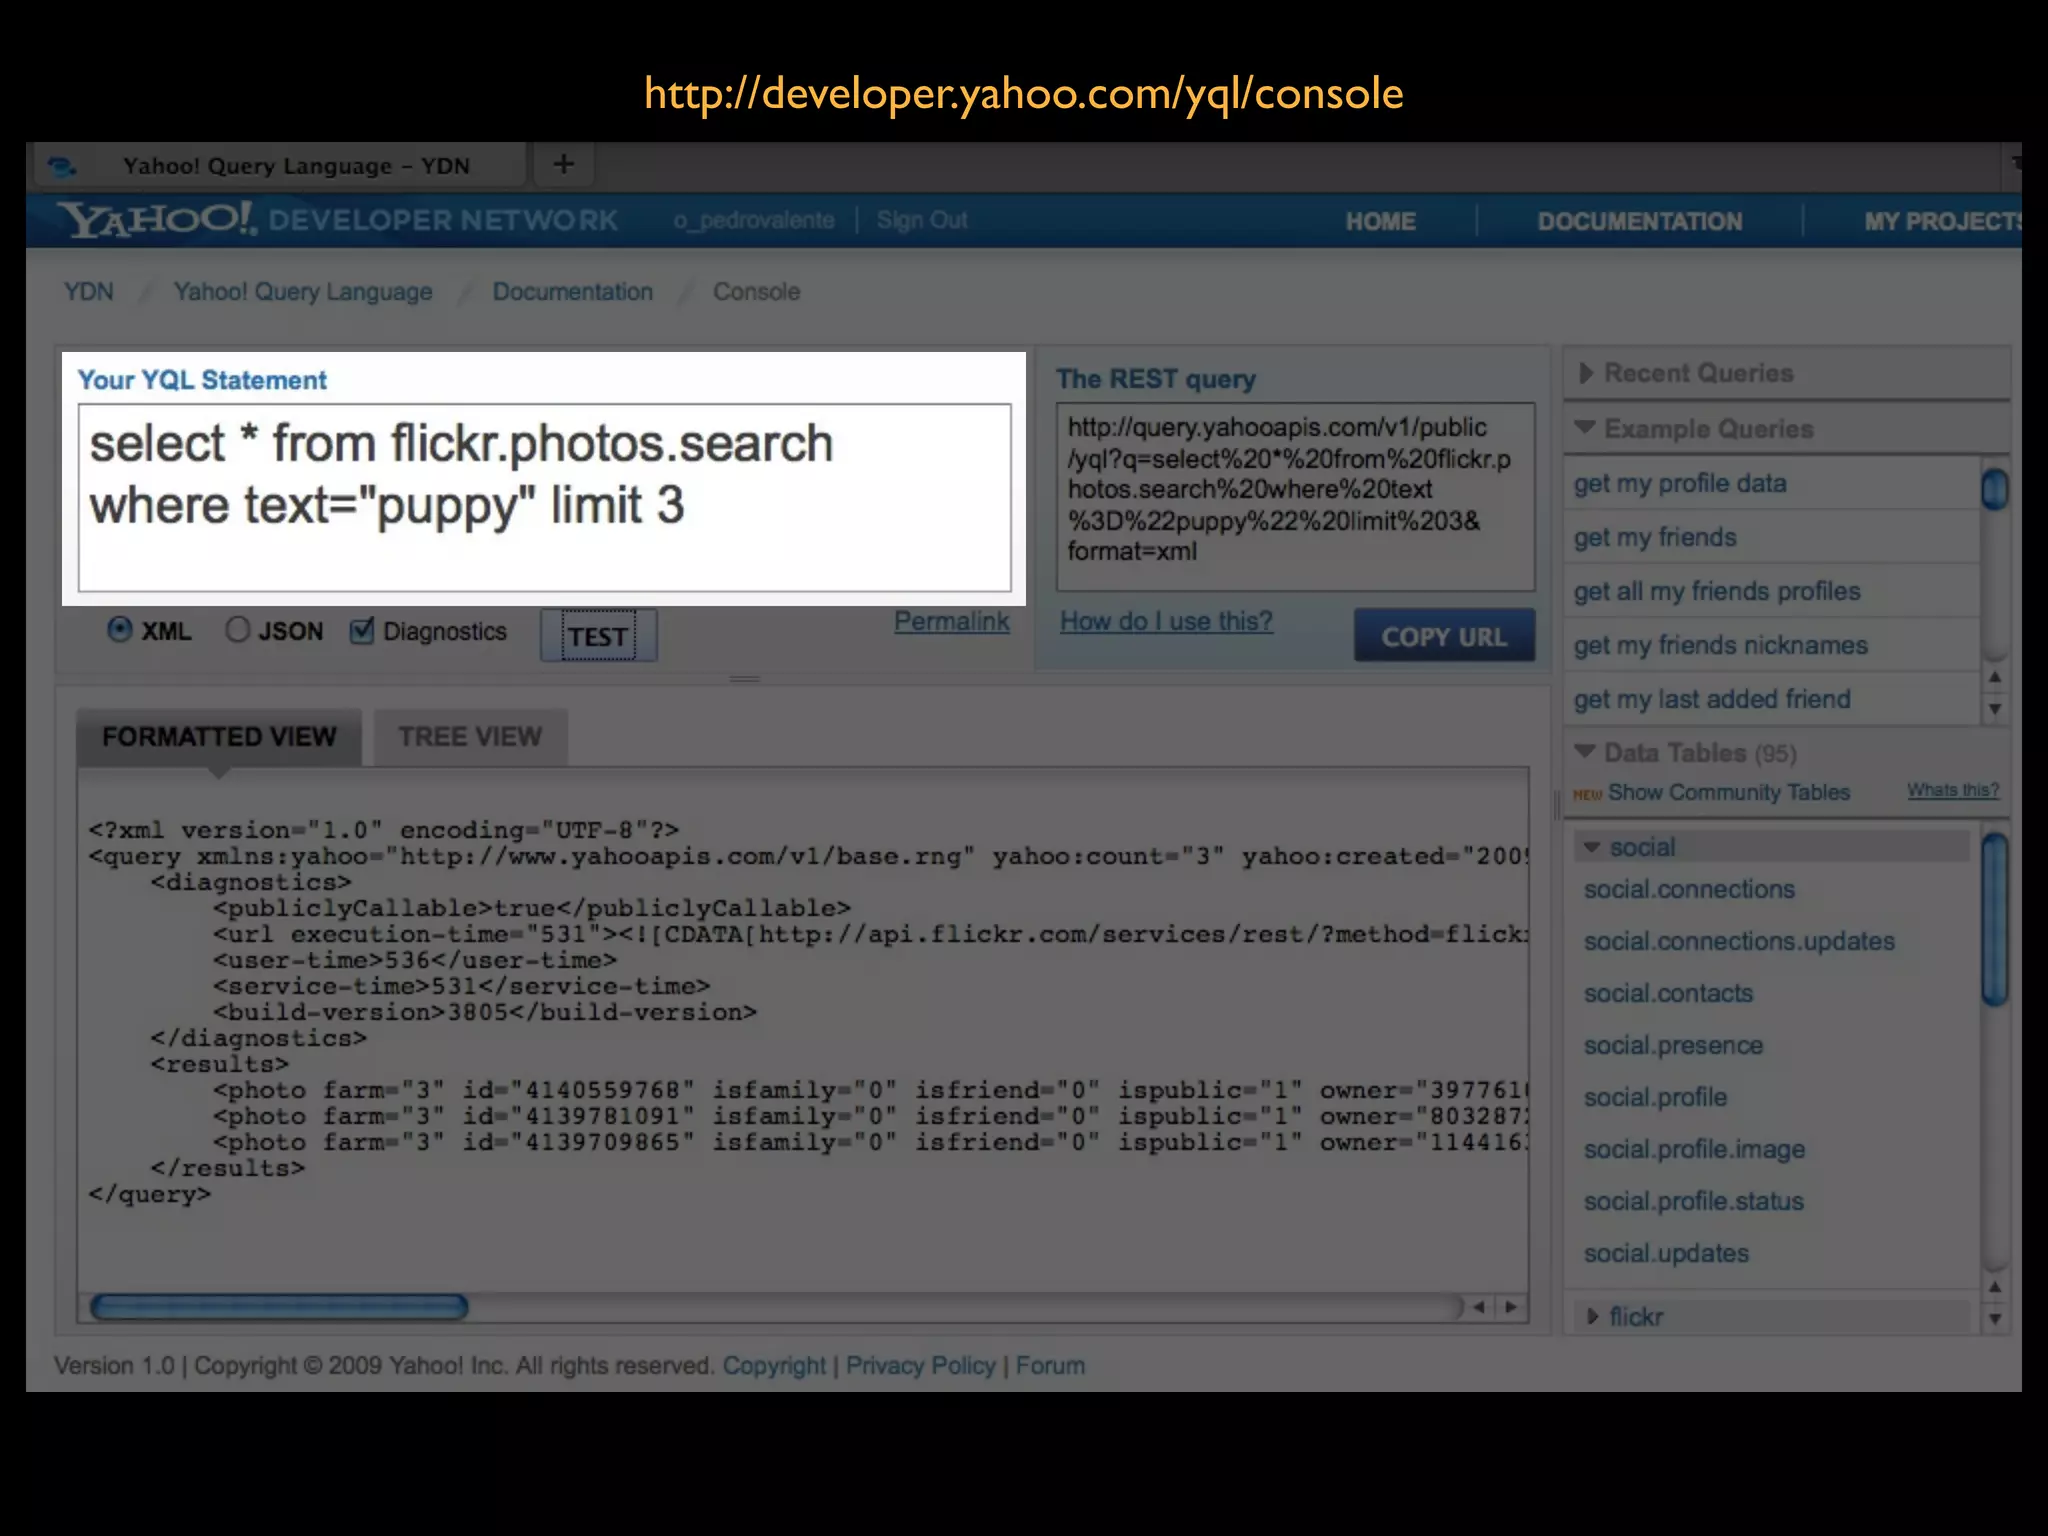The width and height of the screenshot is (2048, 1536).
Task: Go to Yahoo! Query Language breadcrumb
Action: [x=303, y=292]
